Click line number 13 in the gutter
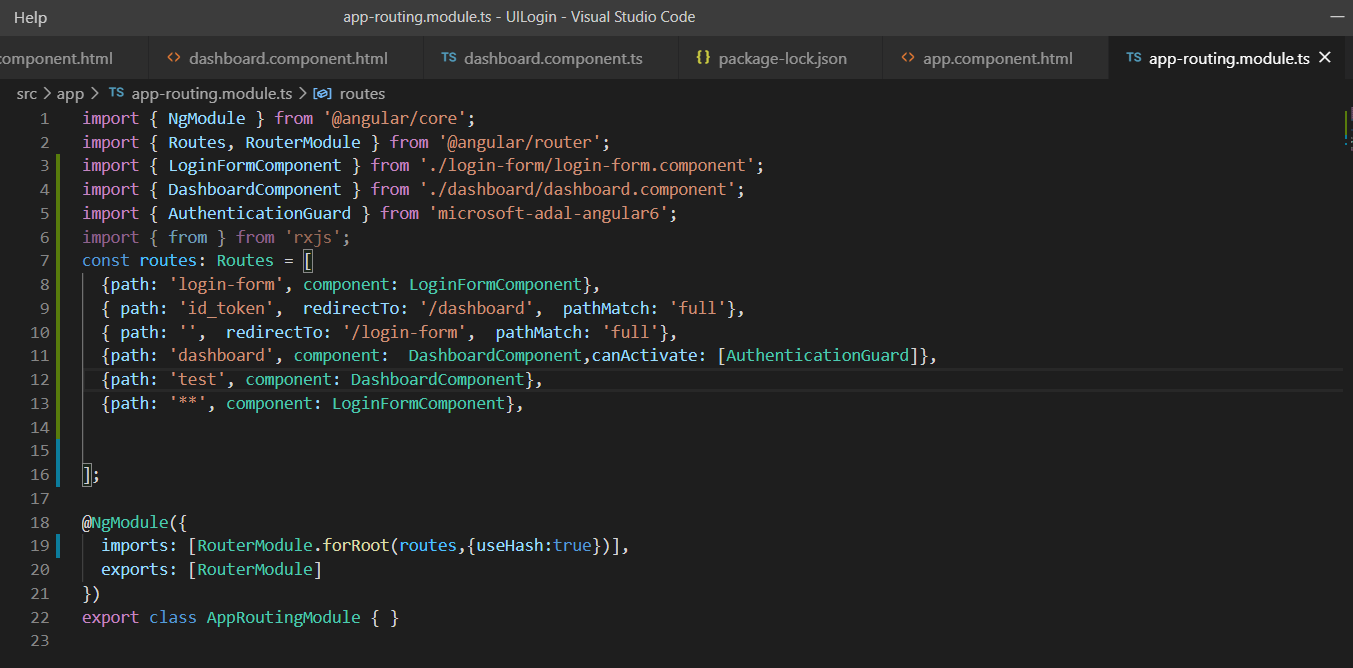The width and height of the screenshot is (1353, 668). click(39, 403)
